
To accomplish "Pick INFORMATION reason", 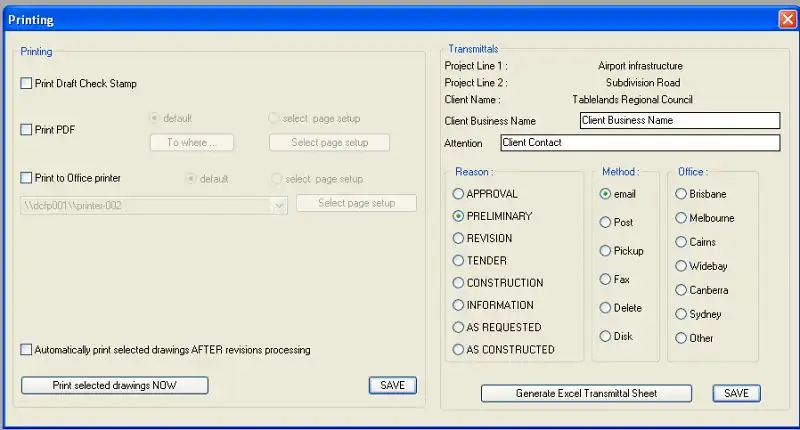I will tap(458, 305).
